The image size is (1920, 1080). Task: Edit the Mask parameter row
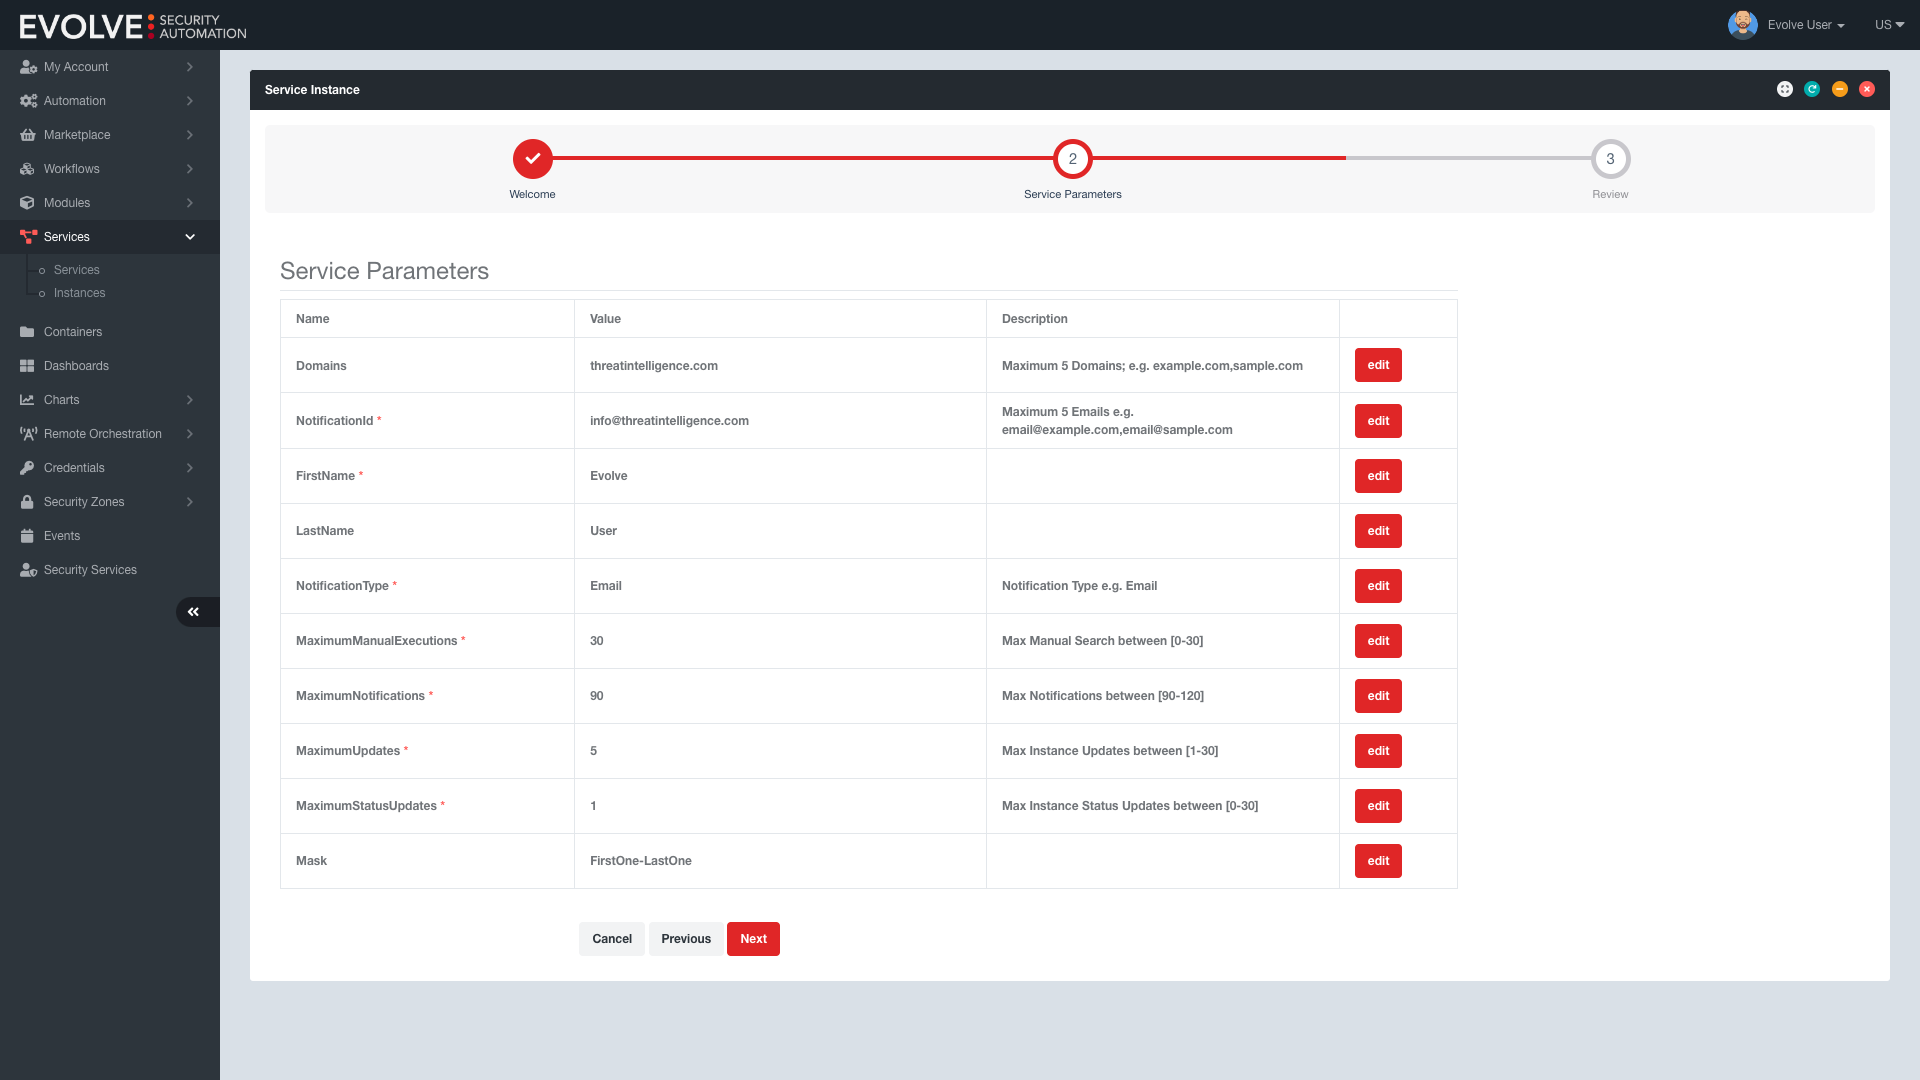1378,861
